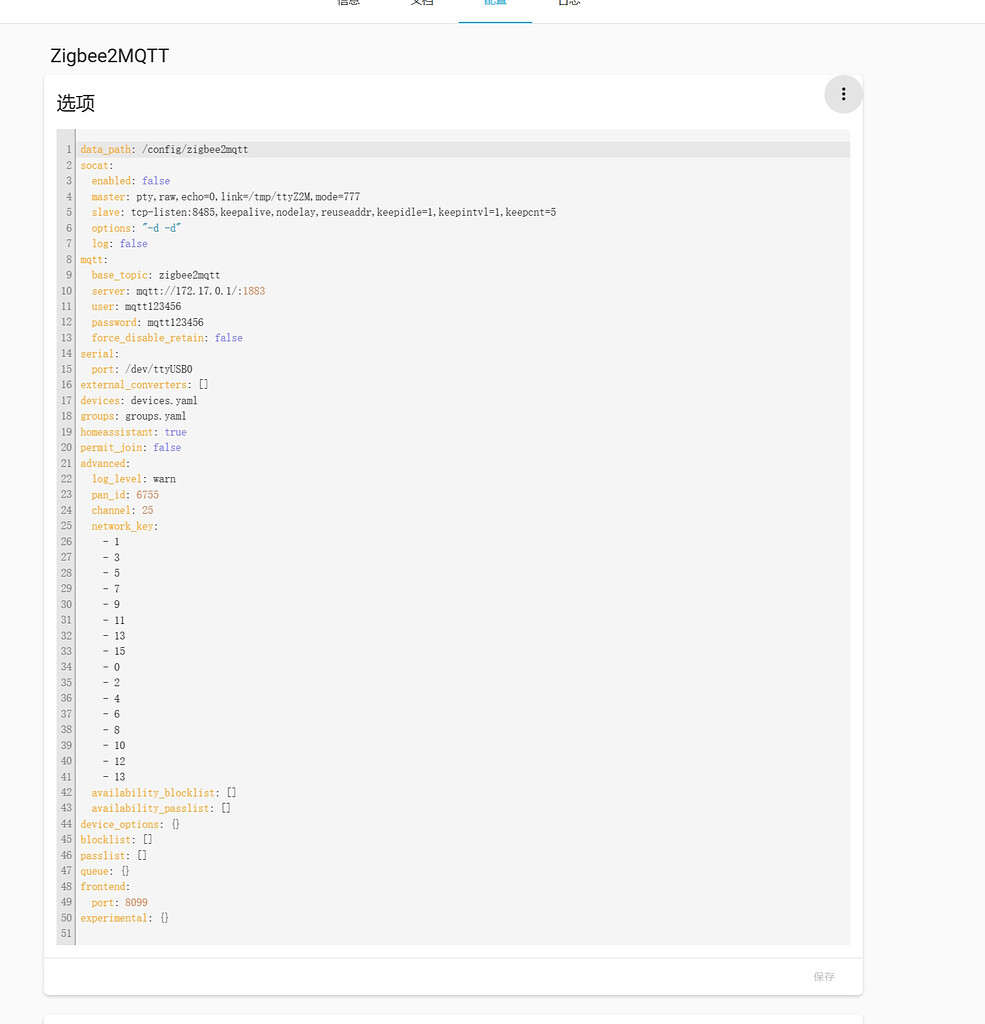Click the 'external_converters: []' line
Viewport: 985px width, 1024px height.
click(x=144, y=385)
